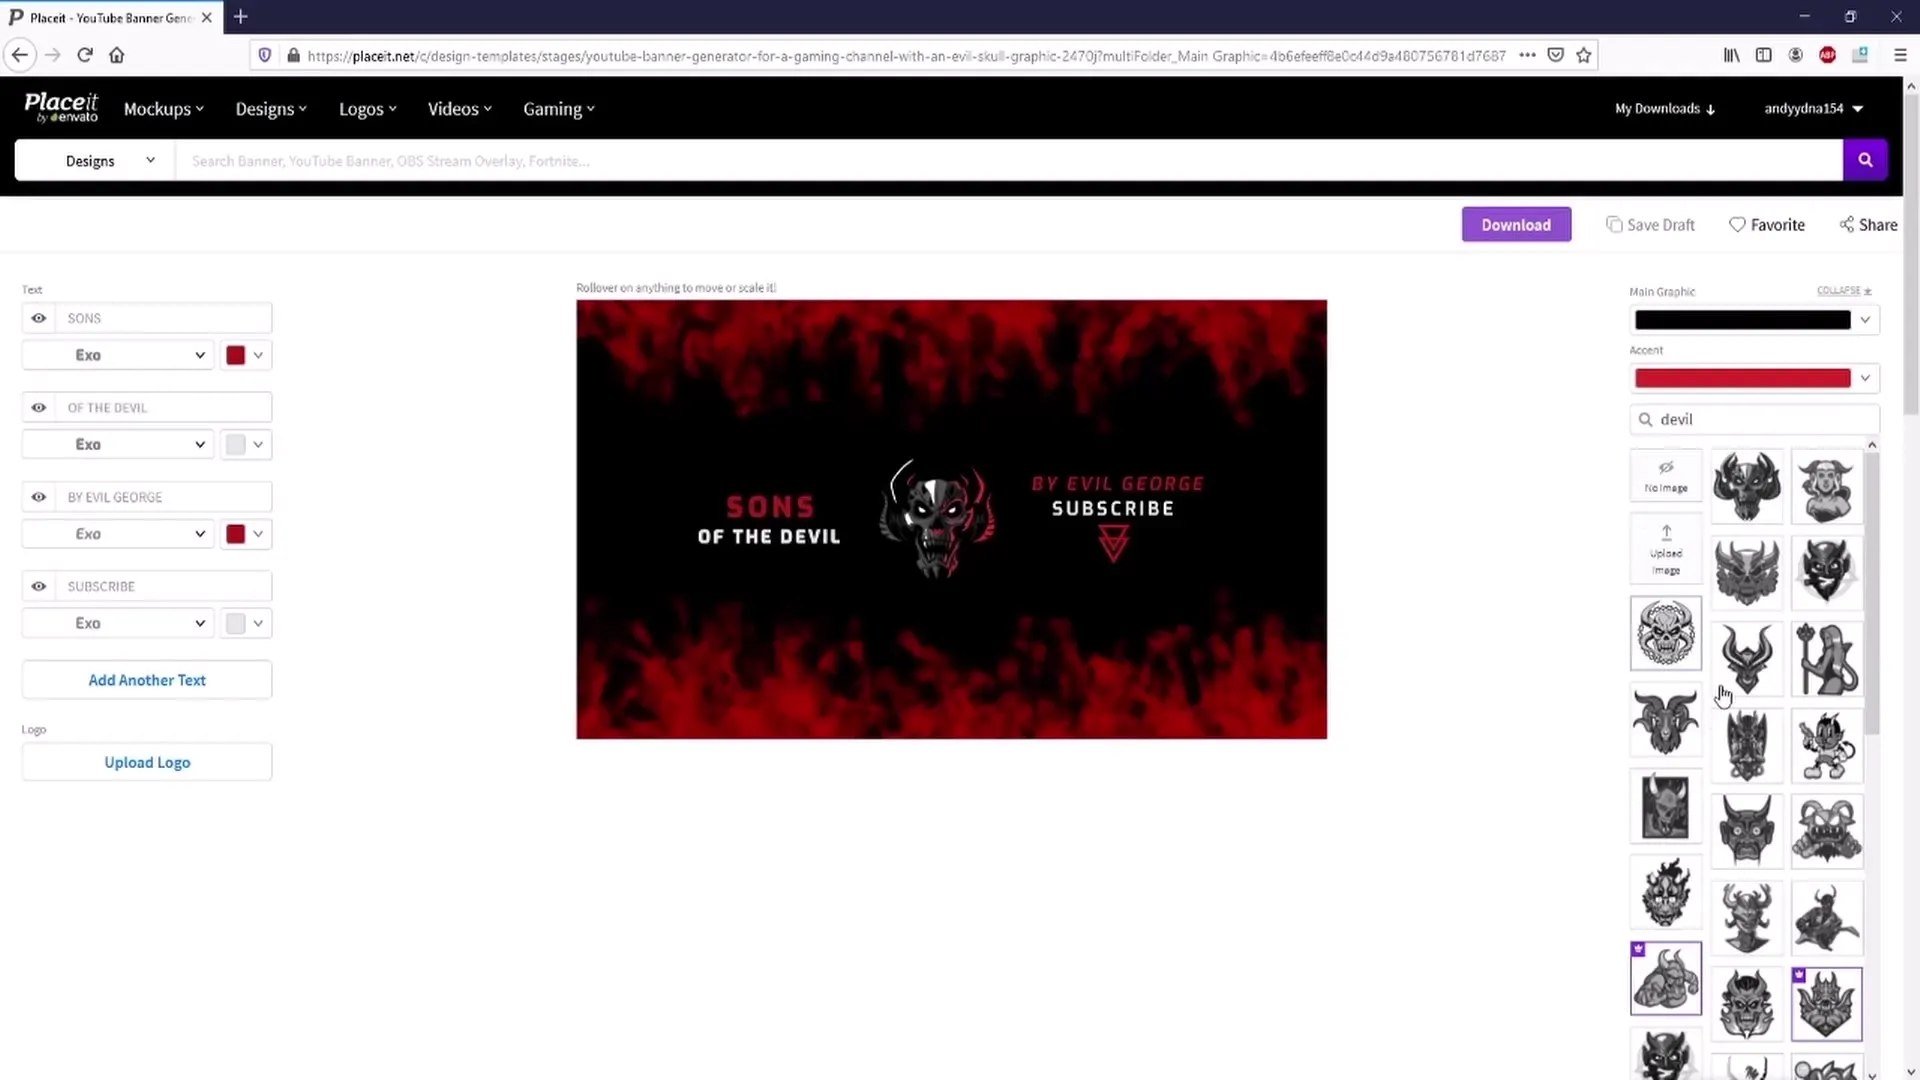Screen dimensions: 1920x1080
Task: Toggle visibility of BY EVIL GEORGE text
Action: [38, 497]
